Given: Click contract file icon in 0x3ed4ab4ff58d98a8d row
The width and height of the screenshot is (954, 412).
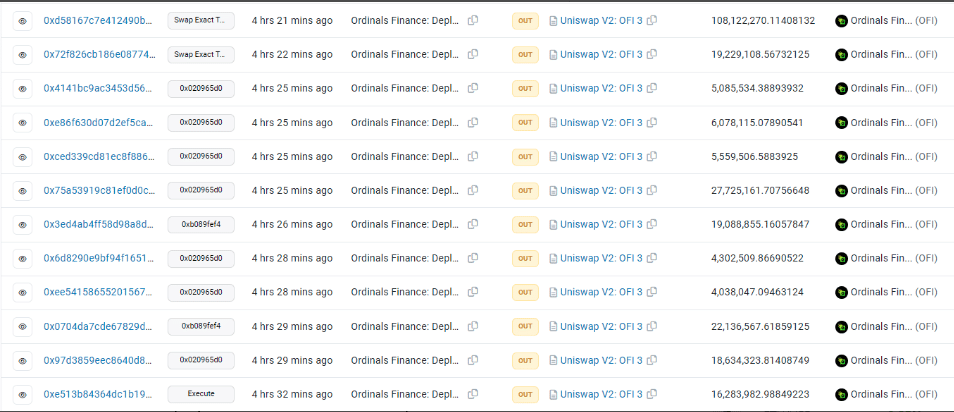Looking at the screenshot, I should tap(553, 225).
